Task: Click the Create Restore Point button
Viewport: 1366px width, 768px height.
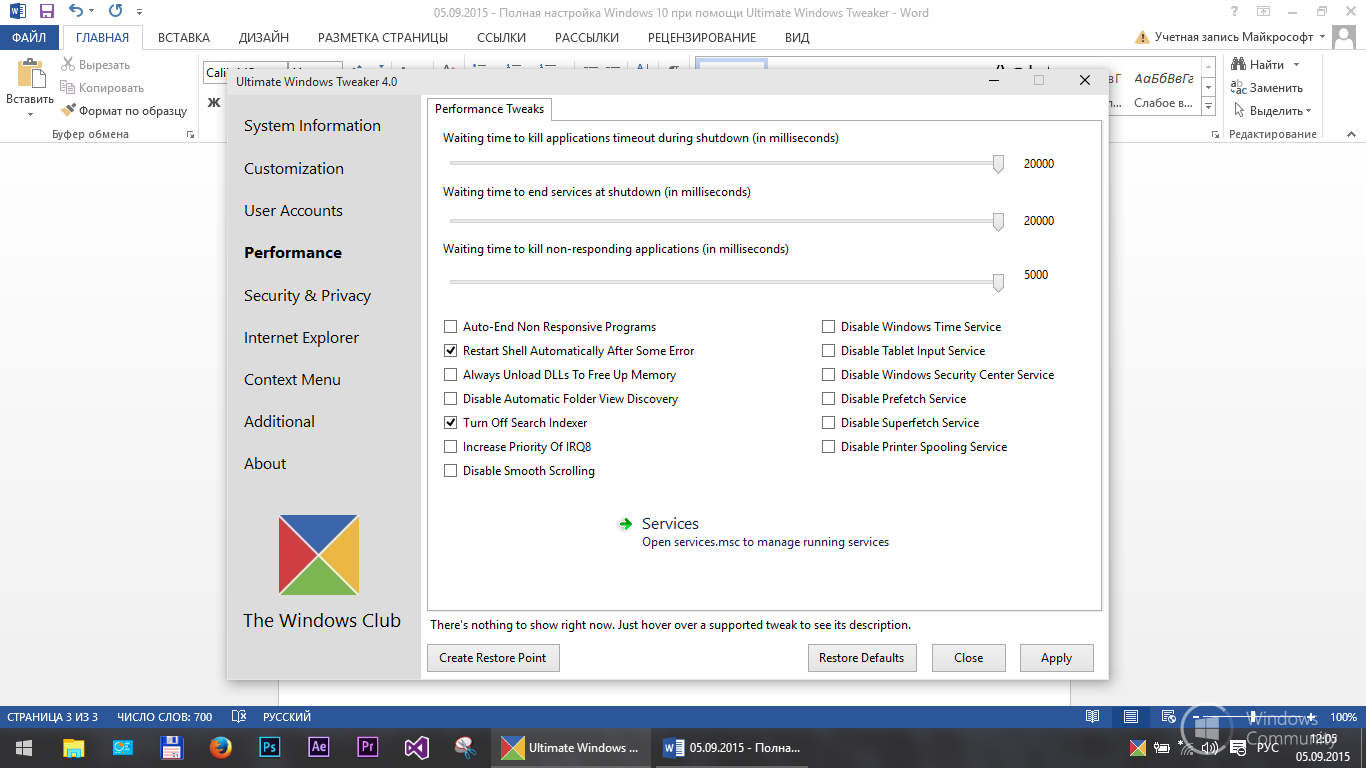Action: (493, 658)
